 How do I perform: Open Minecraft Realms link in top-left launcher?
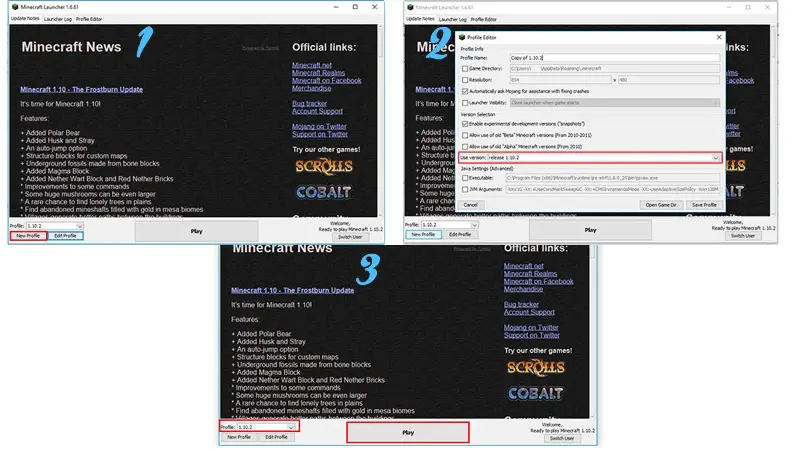[318, 72]
